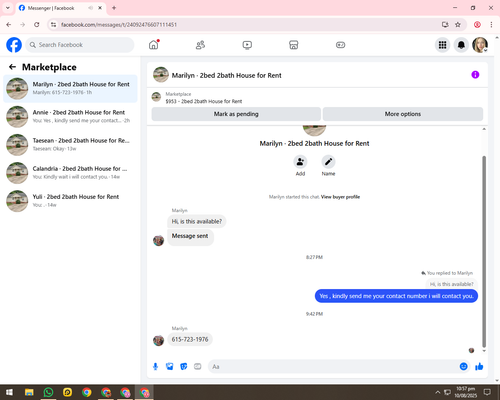Attach a file photo icon
Viewport: 500px width, 400px height.
click(170, 367)
